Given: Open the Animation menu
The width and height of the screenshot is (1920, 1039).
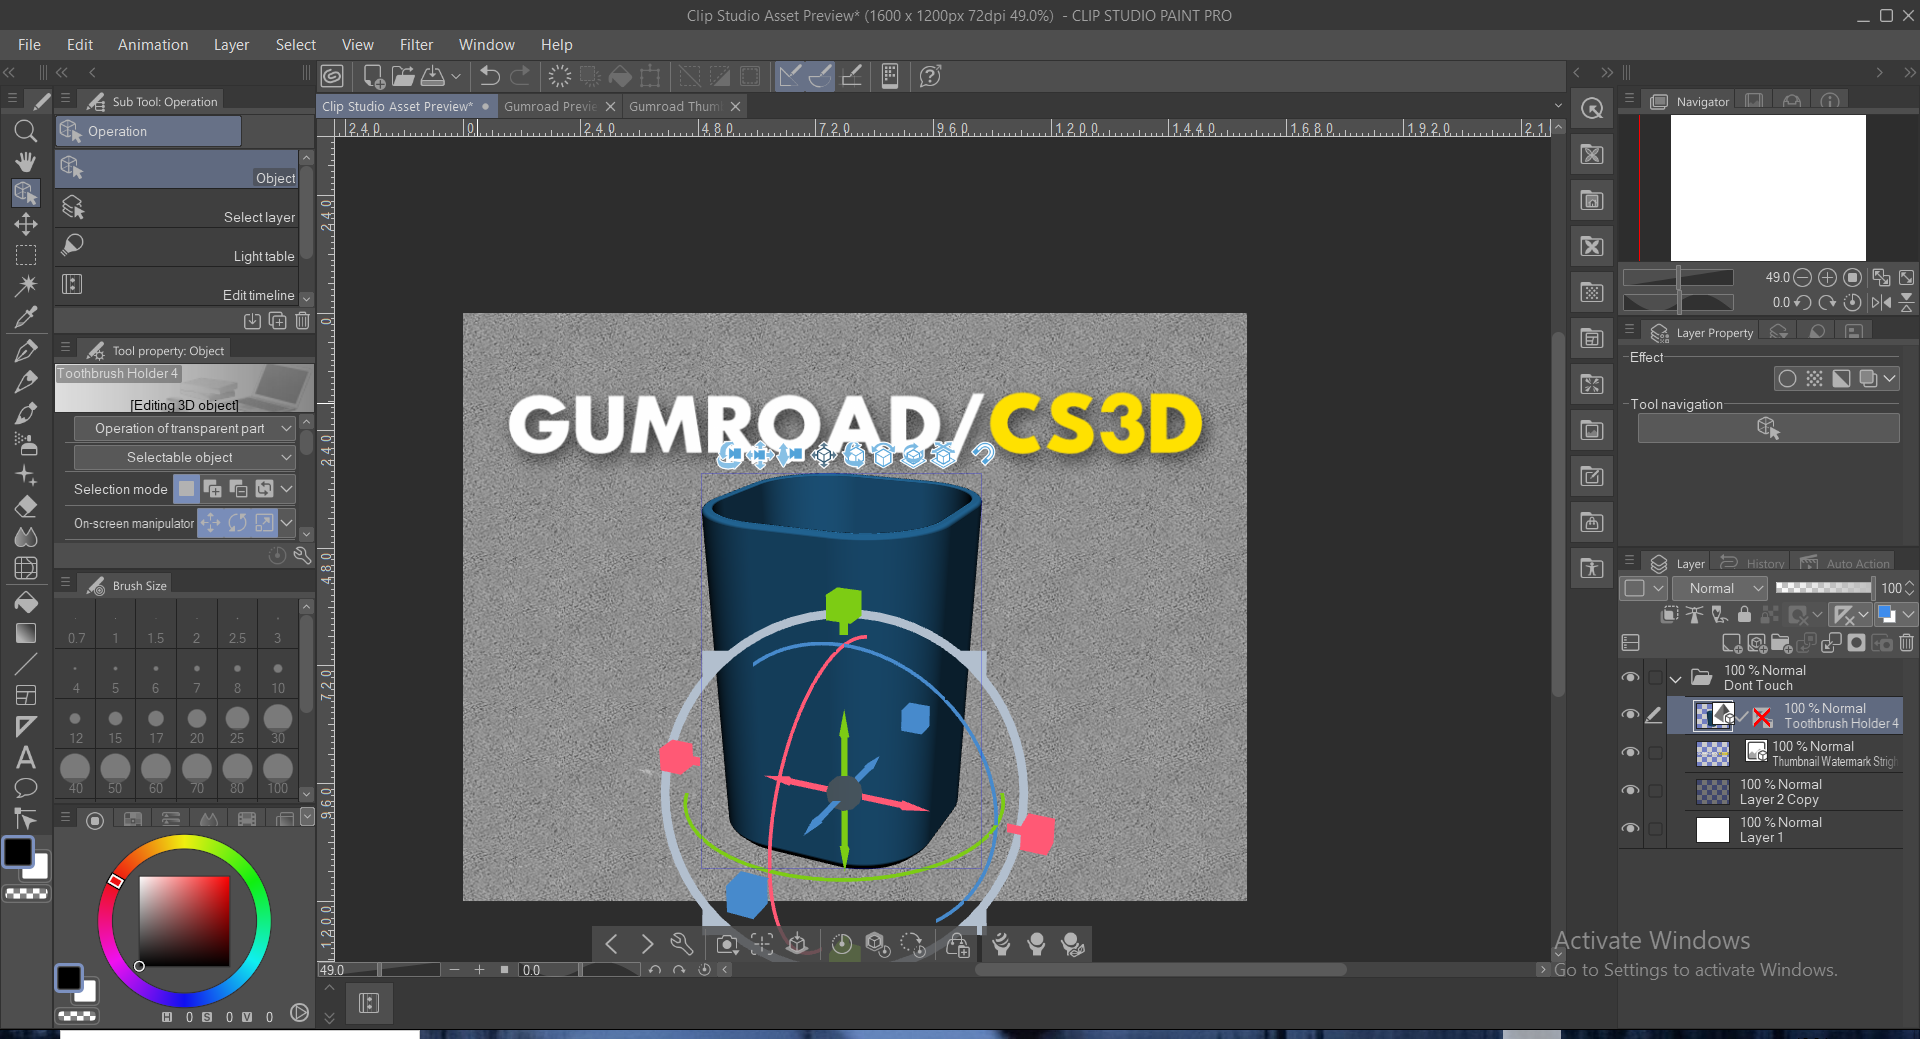Looking at the screenshot, I should click(x=153, y=45).
